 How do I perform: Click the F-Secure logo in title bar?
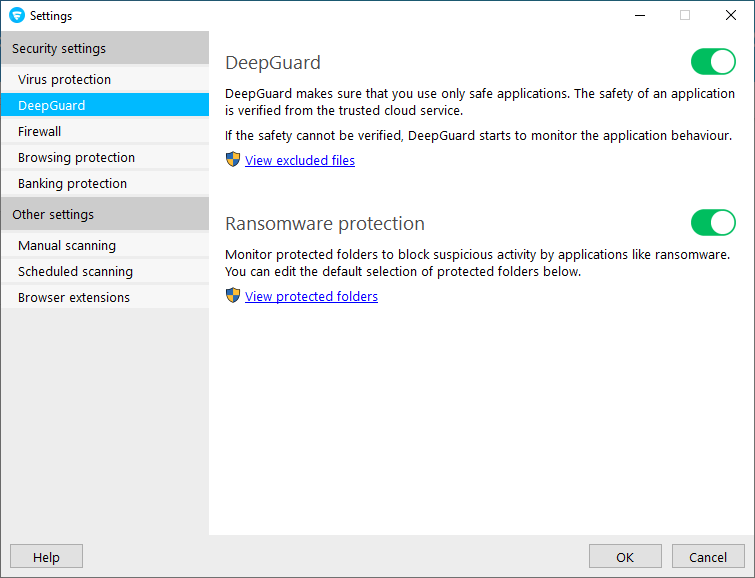[x=16, y=15]
